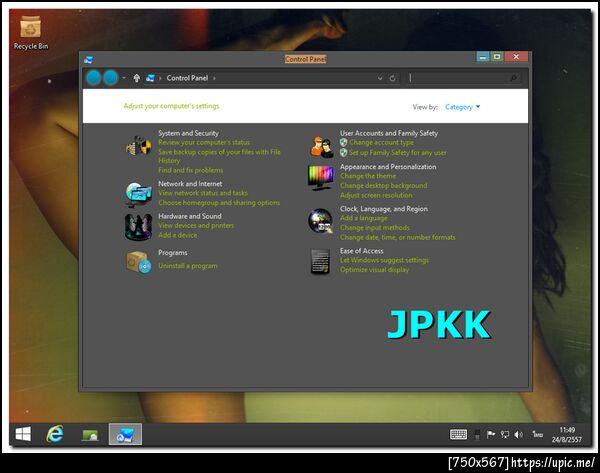Open Hardware and Sound heading link
This screenshot has height=473, width=600.
pyautogui.click(x=190, y=216)
